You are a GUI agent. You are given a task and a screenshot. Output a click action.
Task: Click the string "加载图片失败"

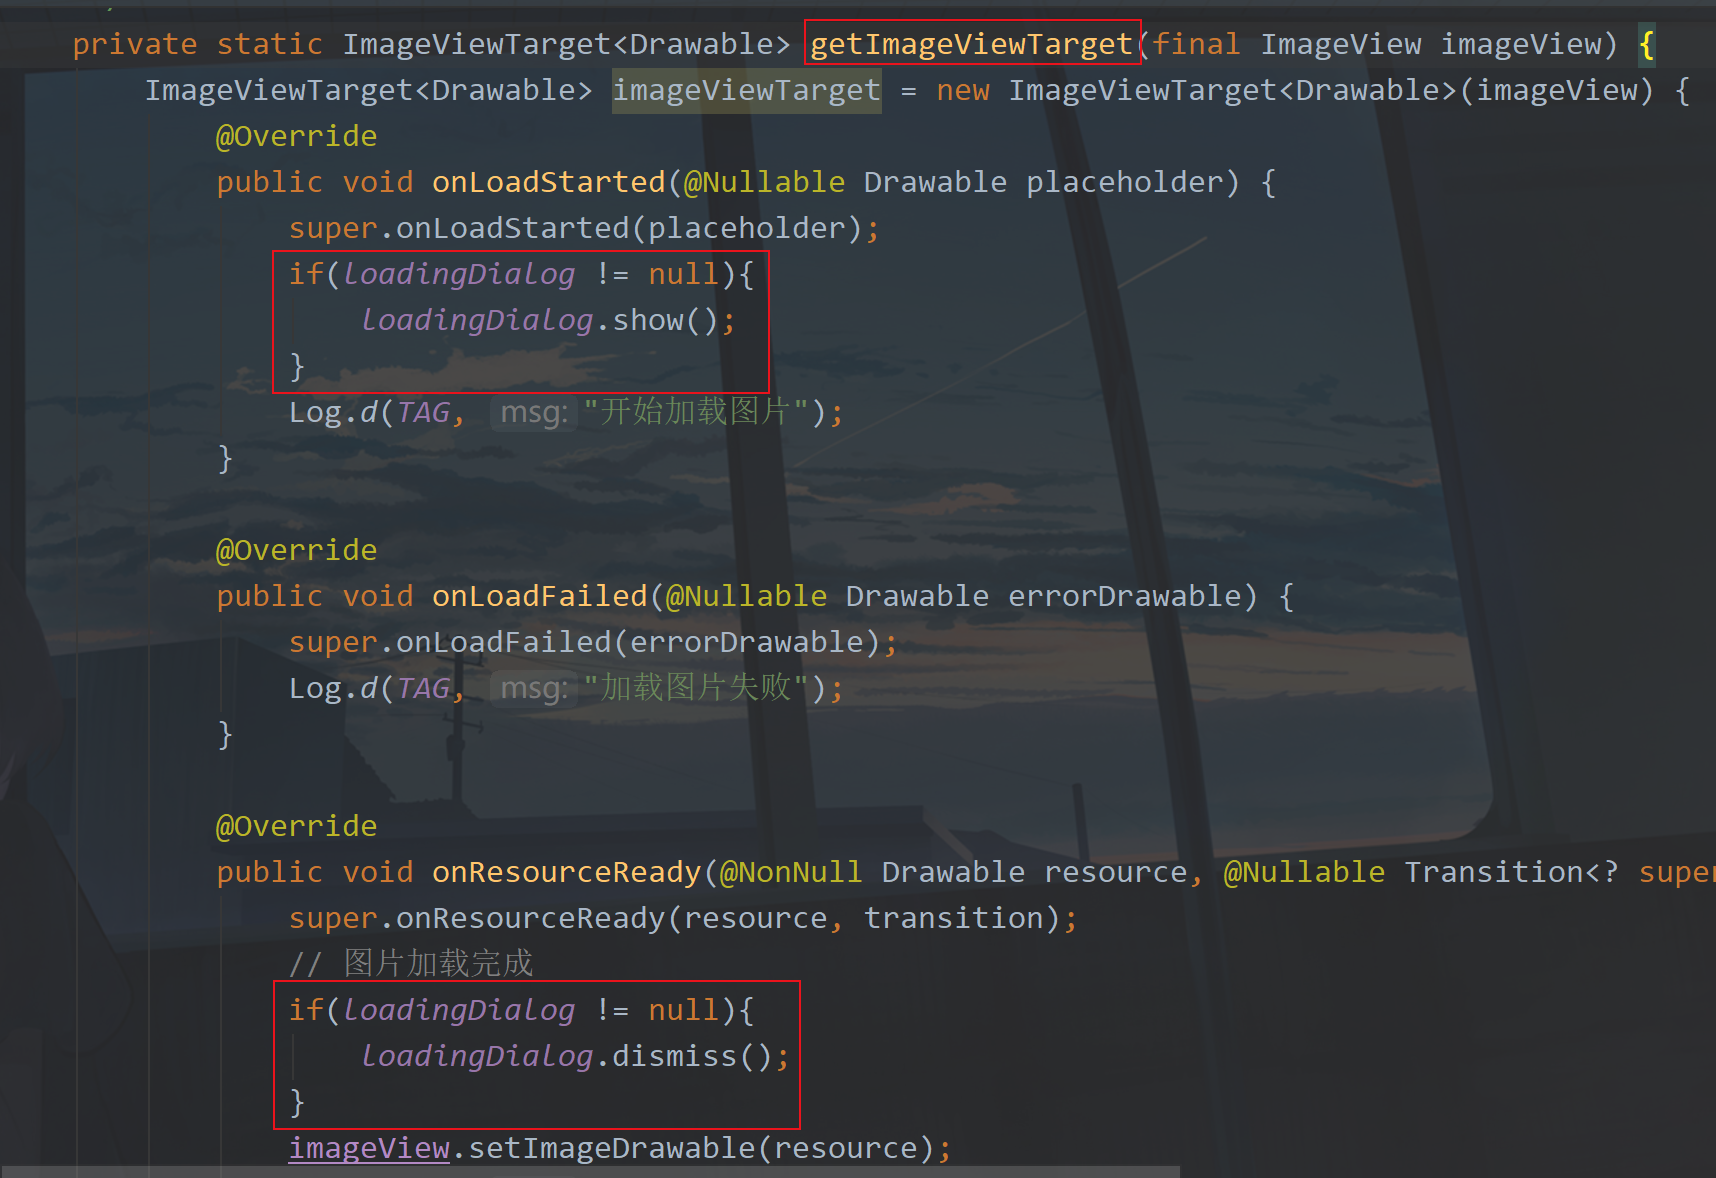point(696,688)
